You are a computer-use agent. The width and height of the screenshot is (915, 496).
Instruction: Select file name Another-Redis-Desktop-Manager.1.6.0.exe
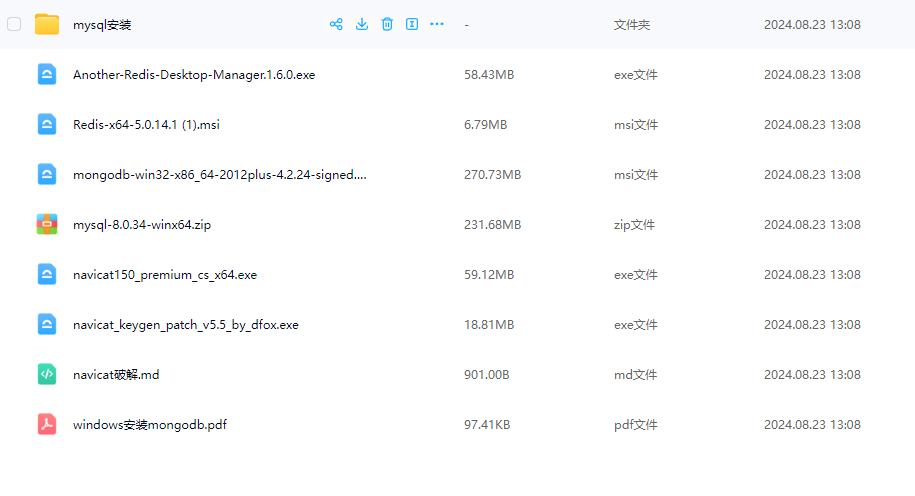[194, 75]
